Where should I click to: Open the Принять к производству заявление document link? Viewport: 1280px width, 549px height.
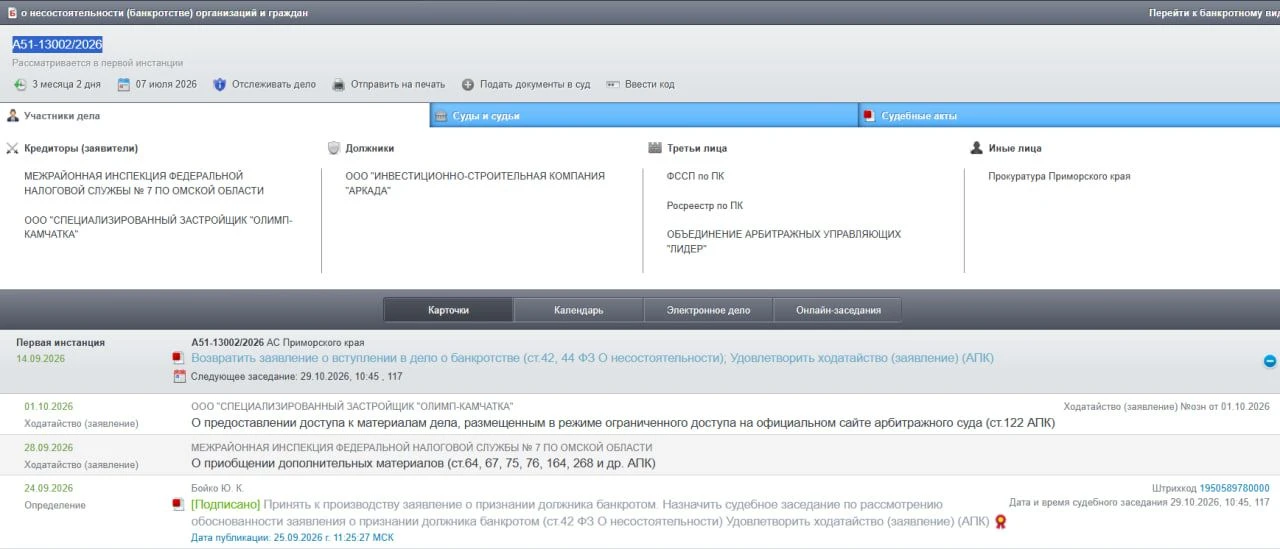(590, 513)
